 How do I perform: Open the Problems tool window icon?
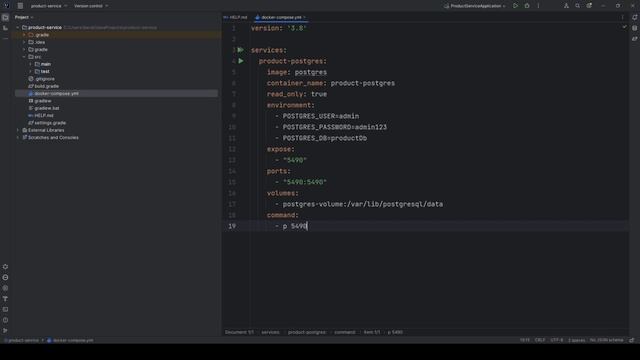pyautogui.click(x=5, y=320)
